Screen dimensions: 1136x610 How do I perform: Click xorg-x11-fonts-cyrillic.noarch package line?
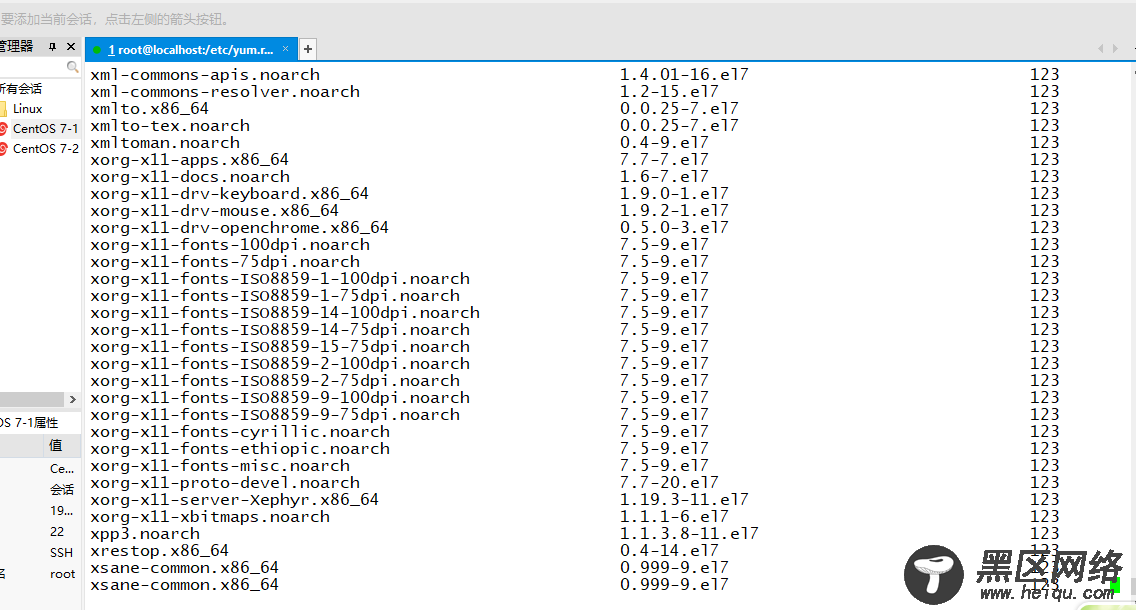241,432
